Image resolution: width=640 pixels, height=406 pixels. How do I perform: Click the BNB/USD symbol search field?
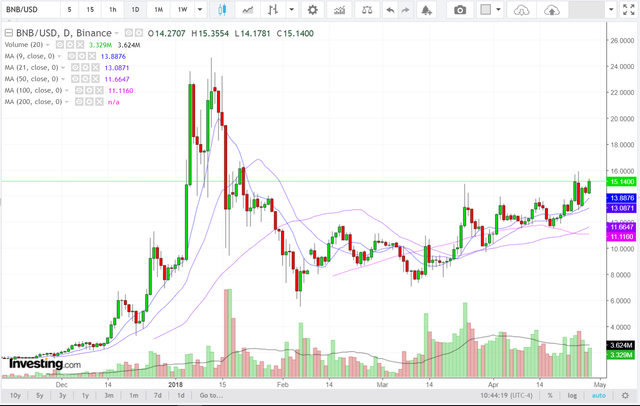point(31,10)
